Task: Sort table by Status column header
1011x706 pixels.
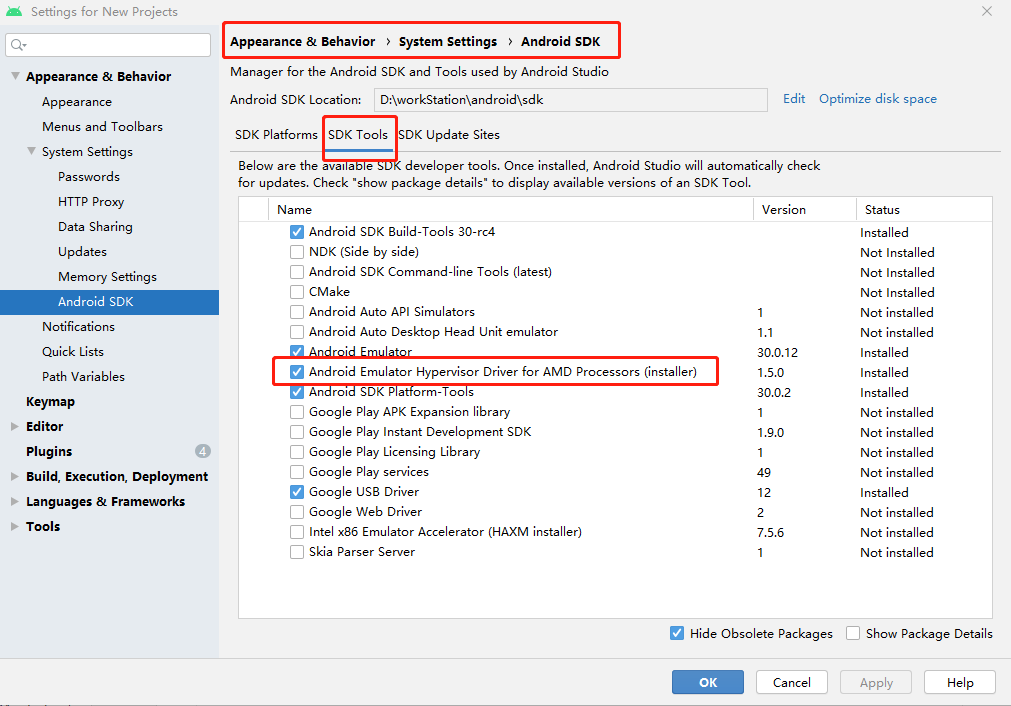Action: 924,210
